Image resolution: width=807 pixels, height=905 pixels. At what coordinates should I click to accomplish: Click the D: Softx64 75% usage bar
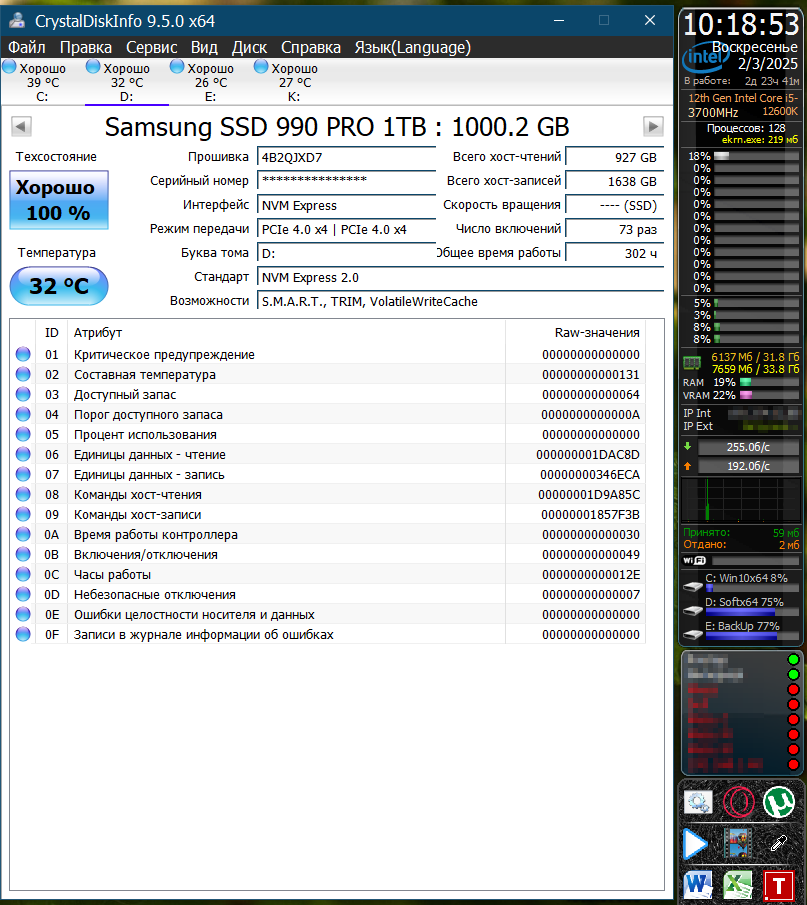(750, 612)
